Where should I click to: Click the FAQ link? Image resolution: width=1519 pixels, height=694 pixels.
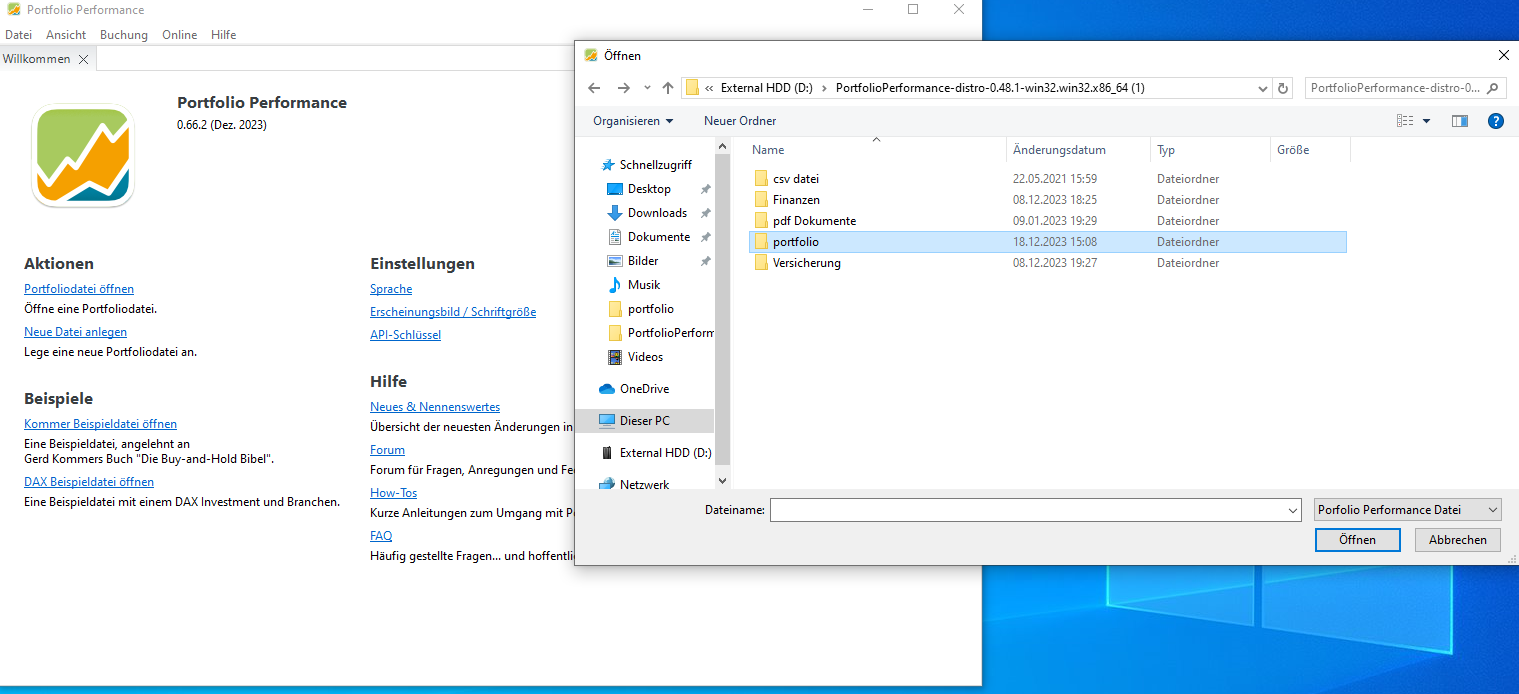point(381,536)
